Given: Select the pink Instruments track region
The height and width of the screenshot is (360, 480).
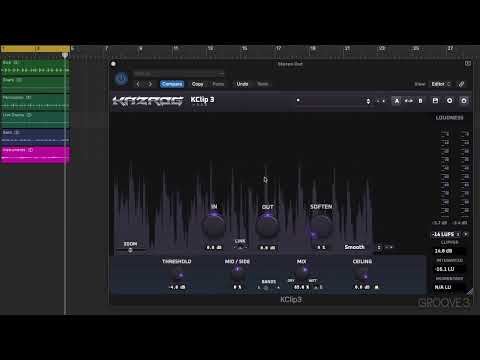Looking at the screenshot, I should 35,154.
